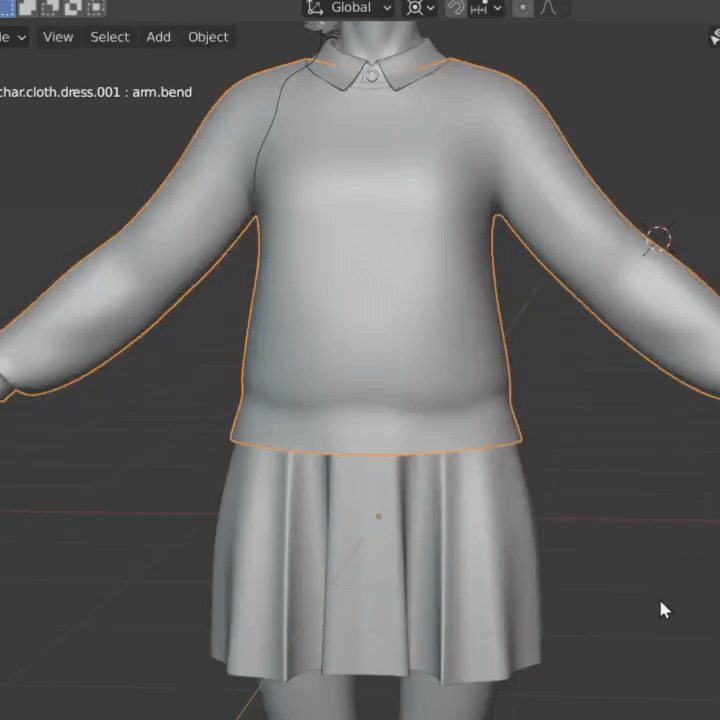Open the Object menu
720x720 pixels.
208,37
